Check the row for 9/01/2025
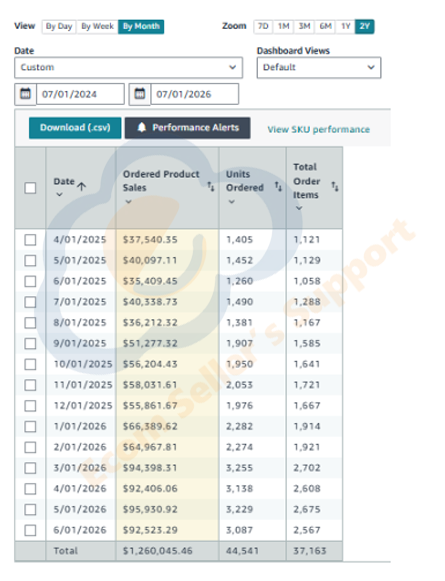Viewport: 445px width, 581px height. coord(30,343)
